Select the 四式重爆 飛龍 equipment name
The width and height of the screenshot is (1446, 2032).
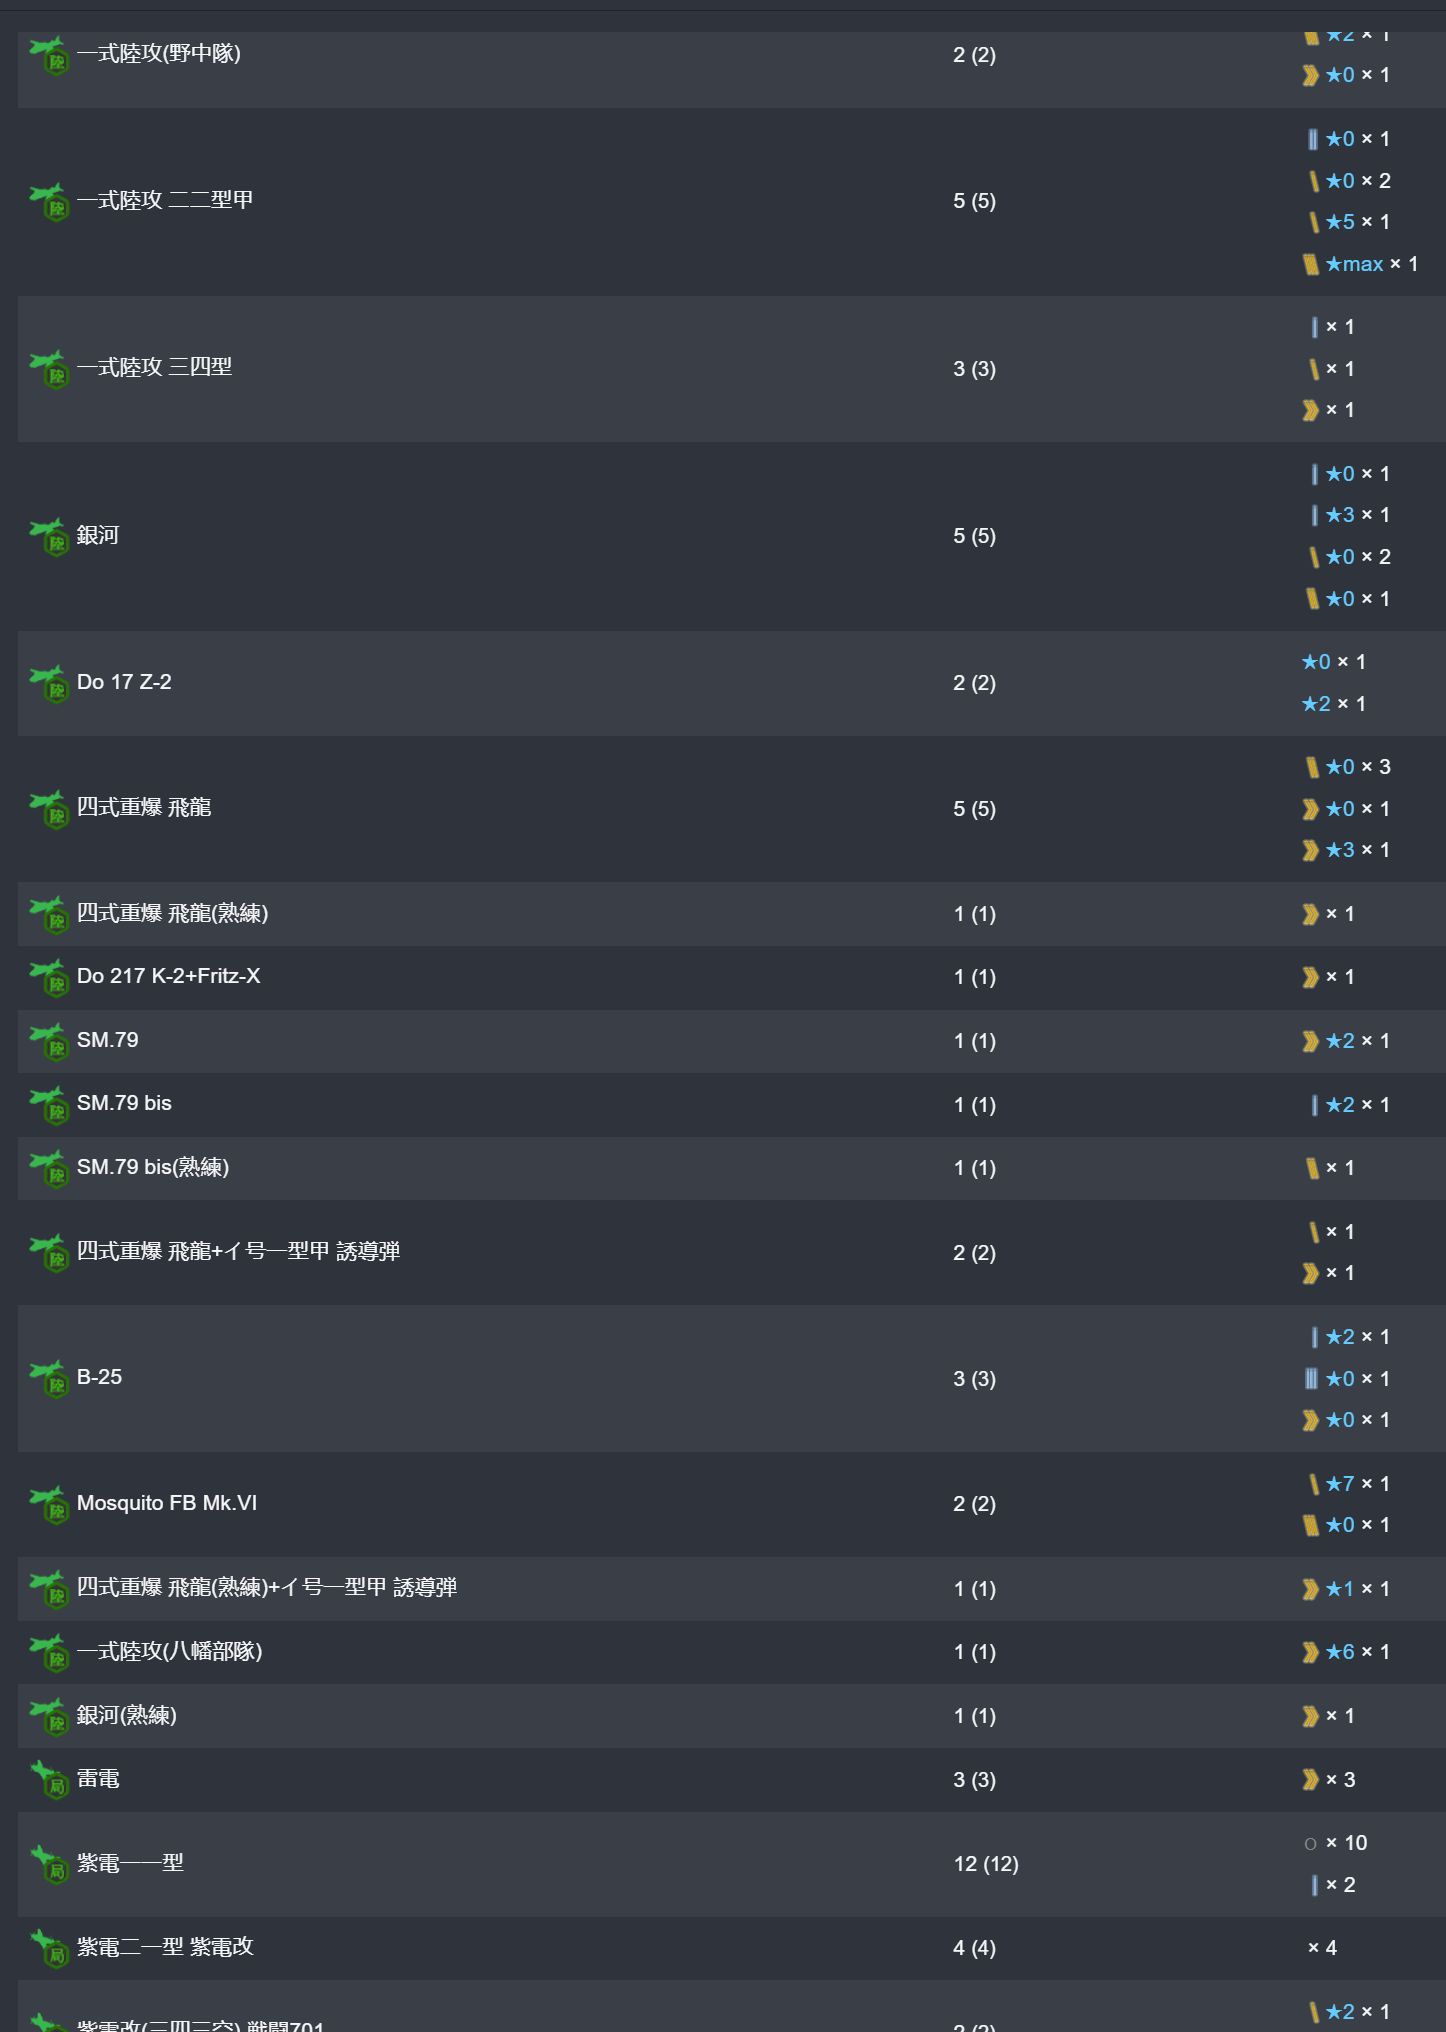click(x=144, y=808)
